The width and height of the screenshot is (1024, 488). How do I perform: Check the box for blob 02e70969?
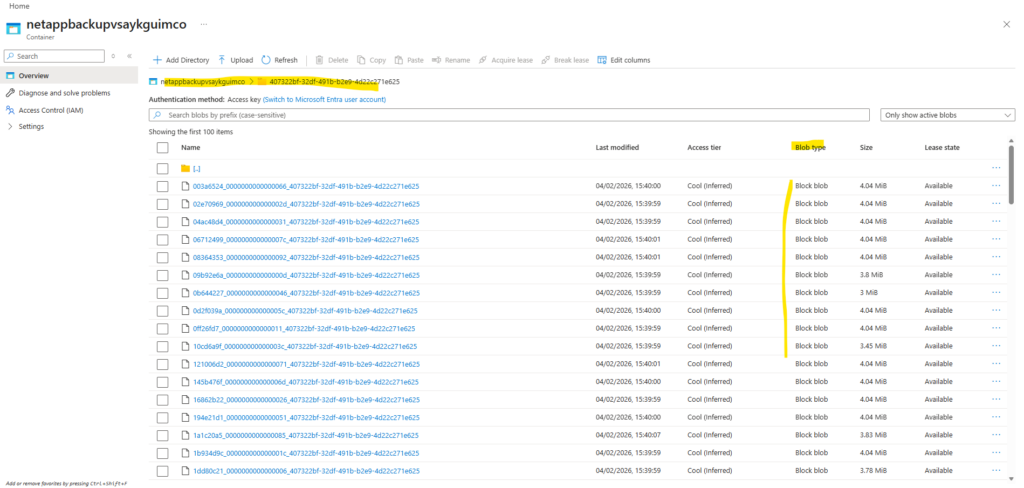tap(162, 204)
